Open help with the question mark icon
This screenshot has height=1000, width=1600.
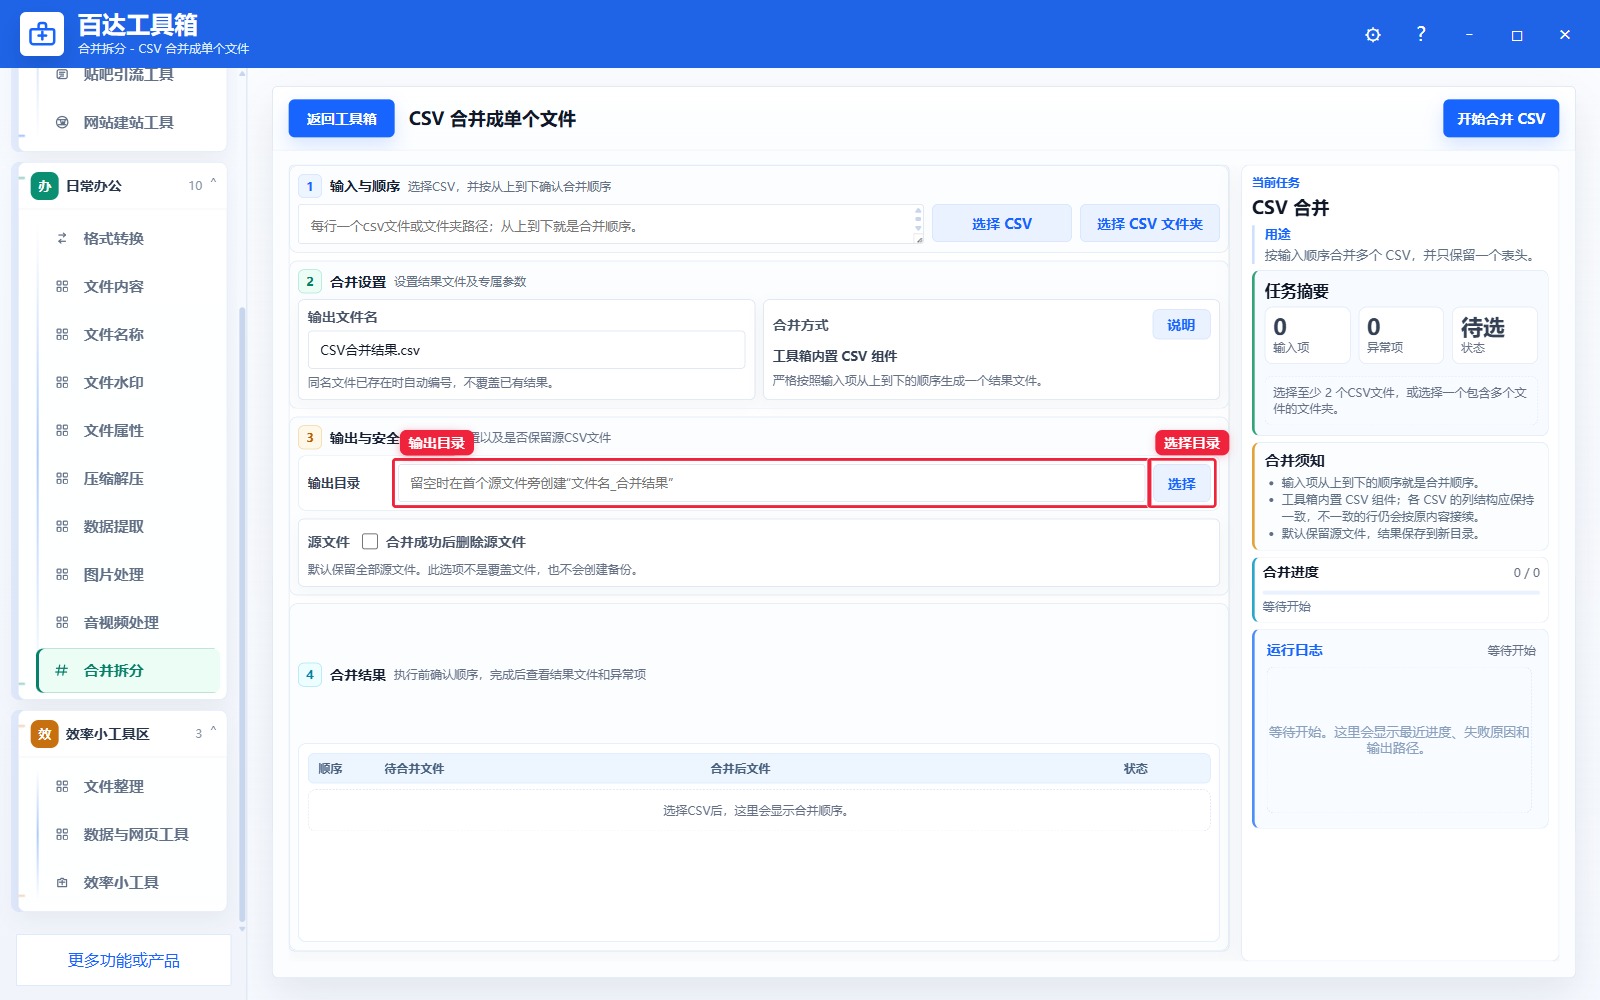[1421, 34]
